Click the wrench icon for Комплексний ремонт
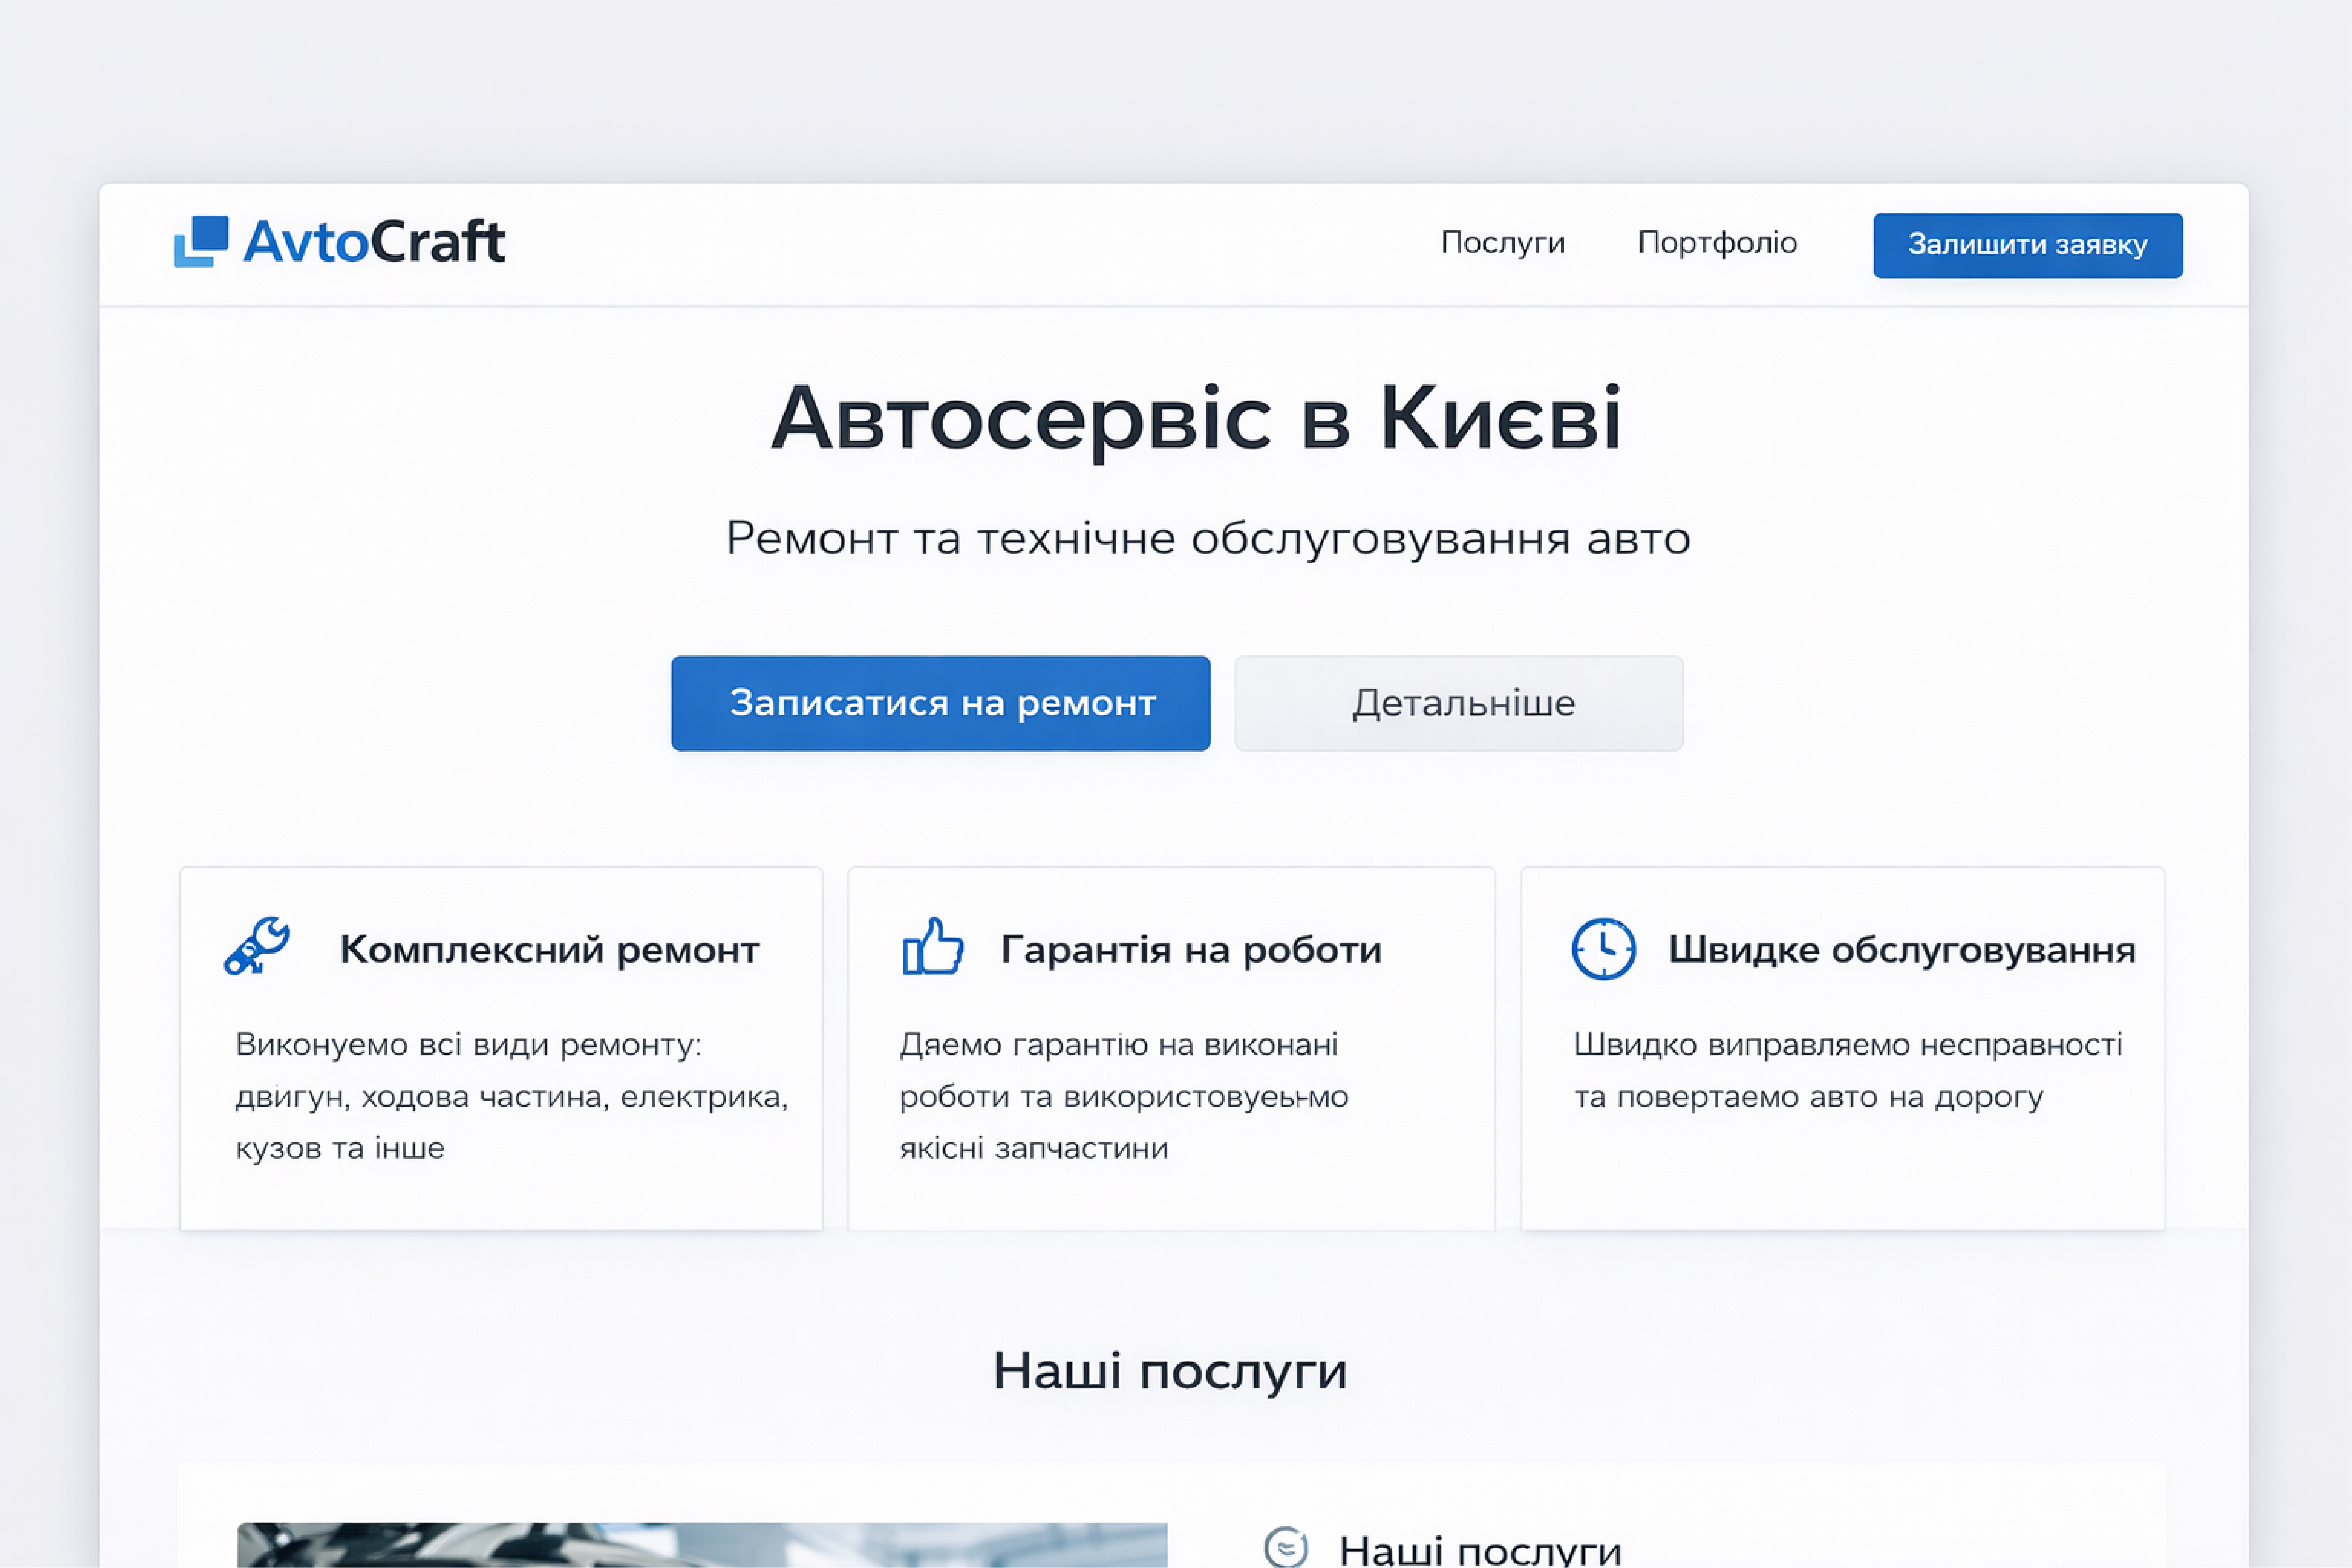The image size is (2352, 1568). (257, 946)
